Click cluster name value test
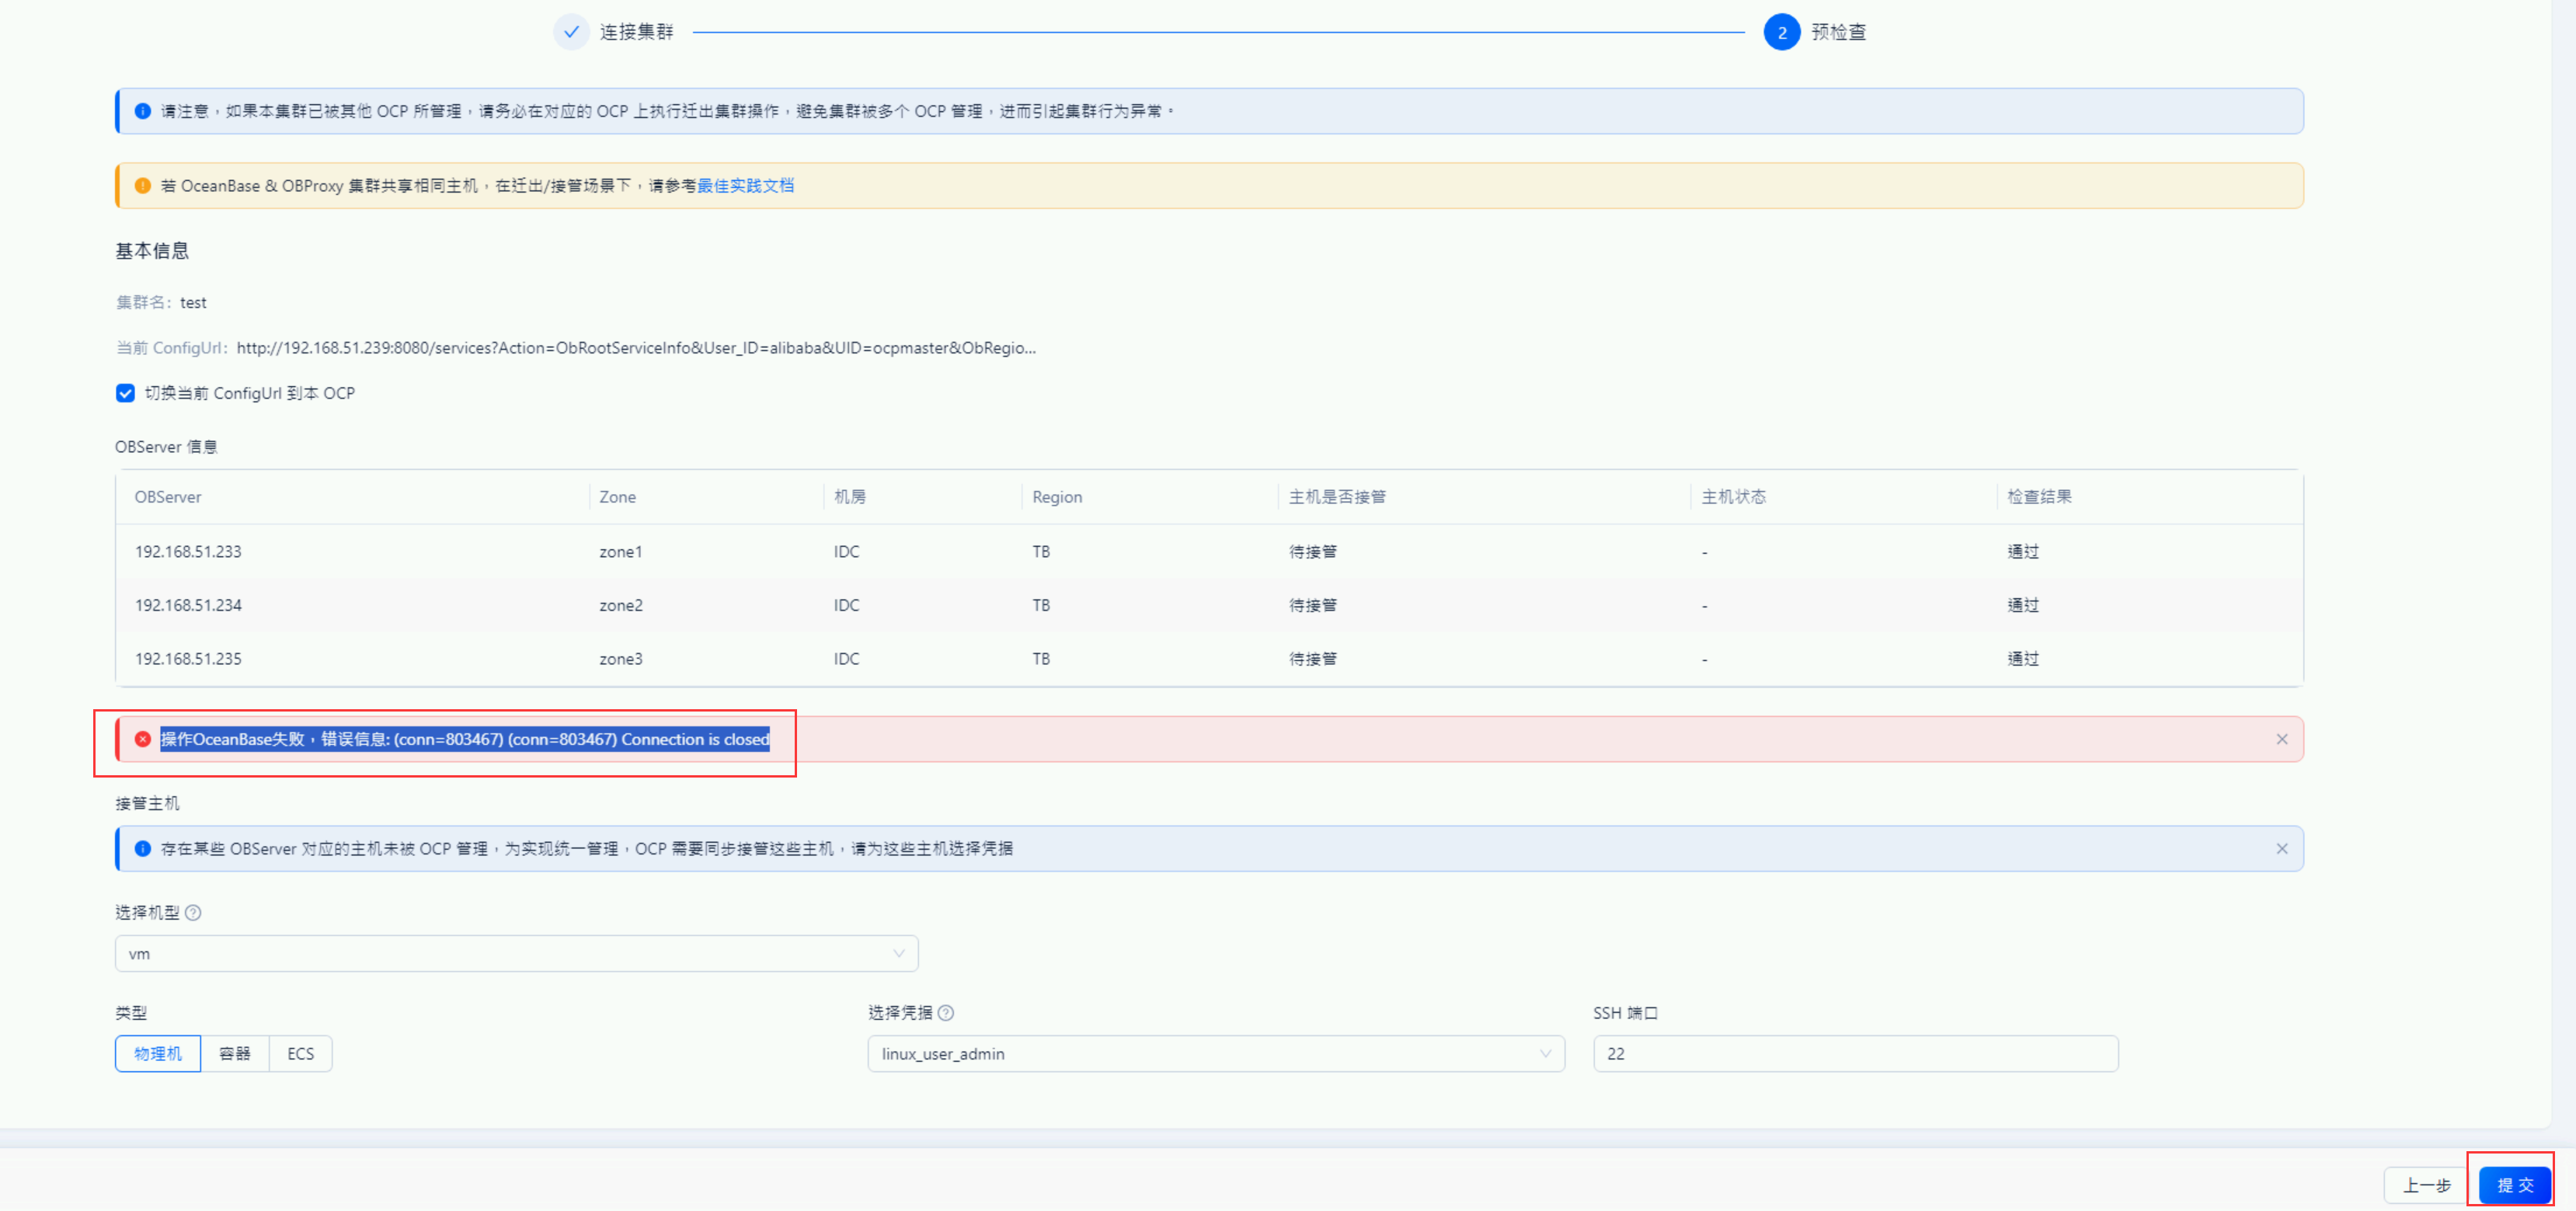The width and height of the screenshot is (2576, 1211). [x=193, y=302]
